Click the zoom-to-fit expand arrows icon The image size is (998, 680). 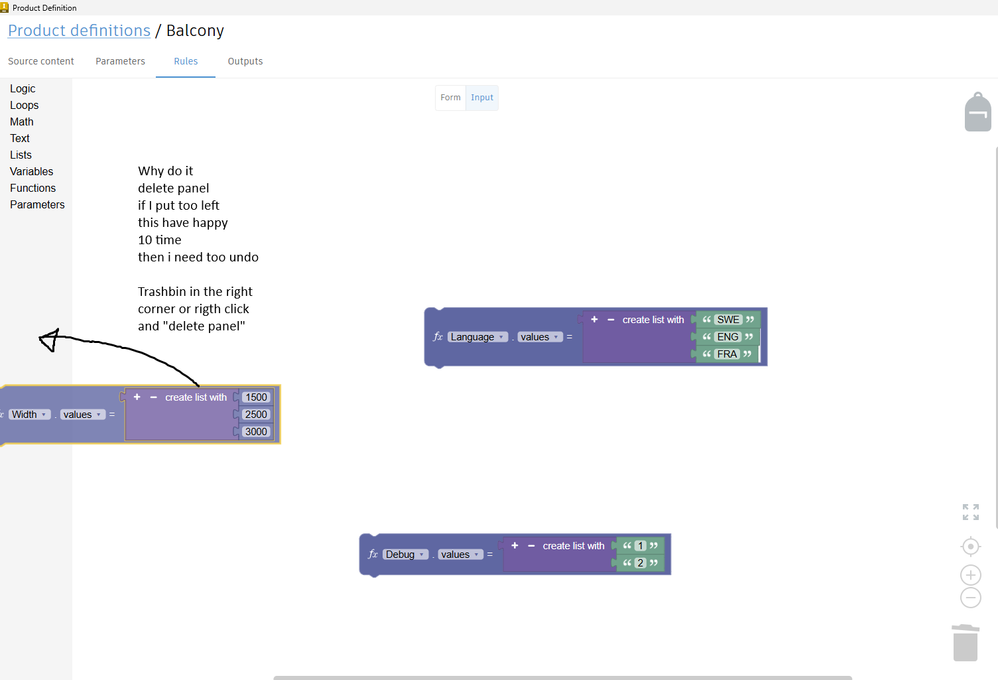[x=971, y=512]
